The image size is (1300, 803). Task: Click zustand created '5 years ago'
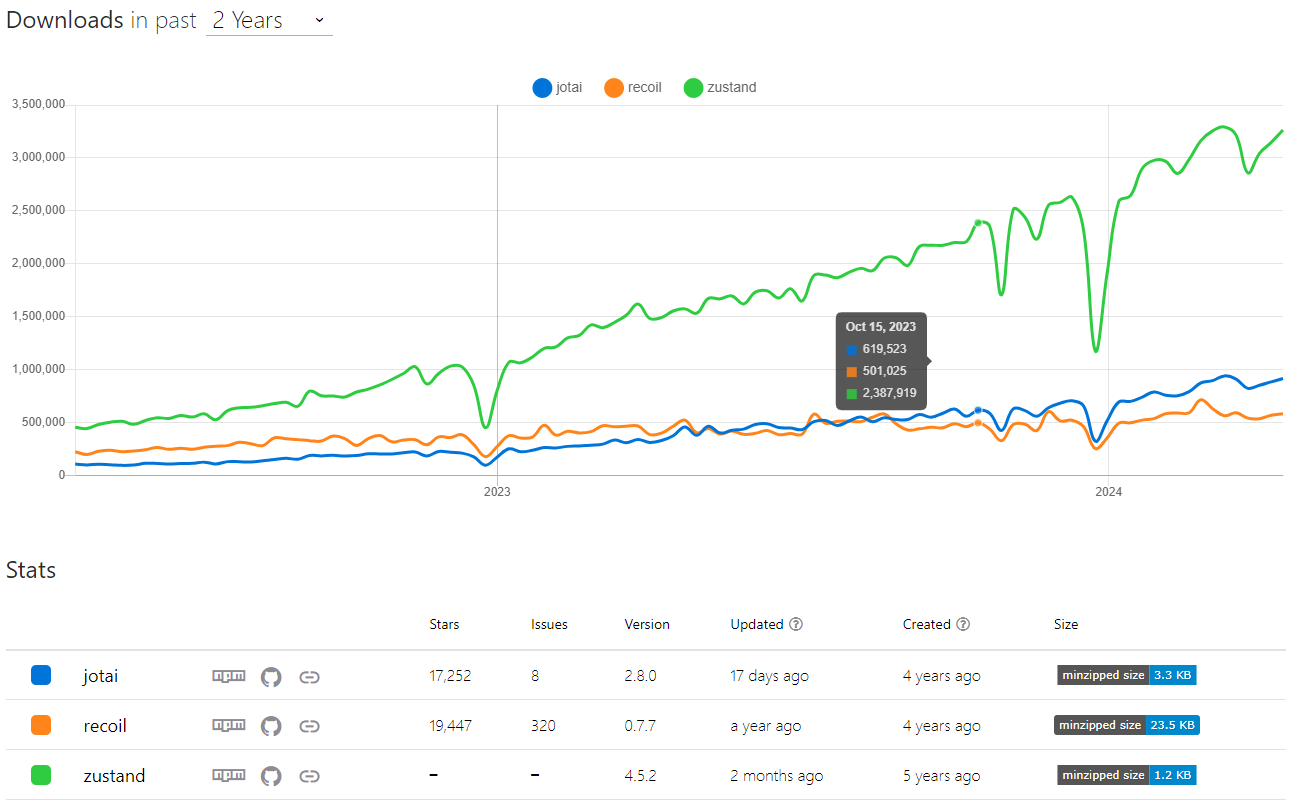click(x=941, y=776)
